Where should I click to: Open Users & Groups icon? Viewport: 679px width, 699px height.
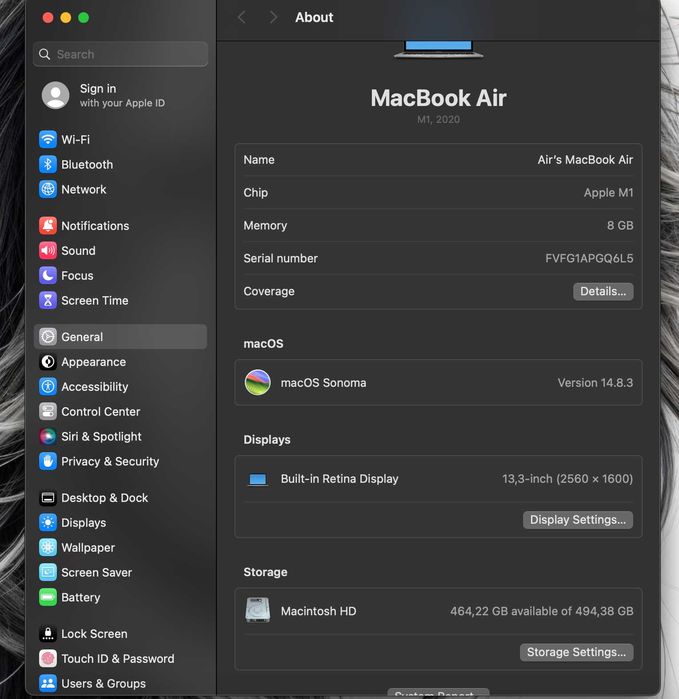(48, 683)
